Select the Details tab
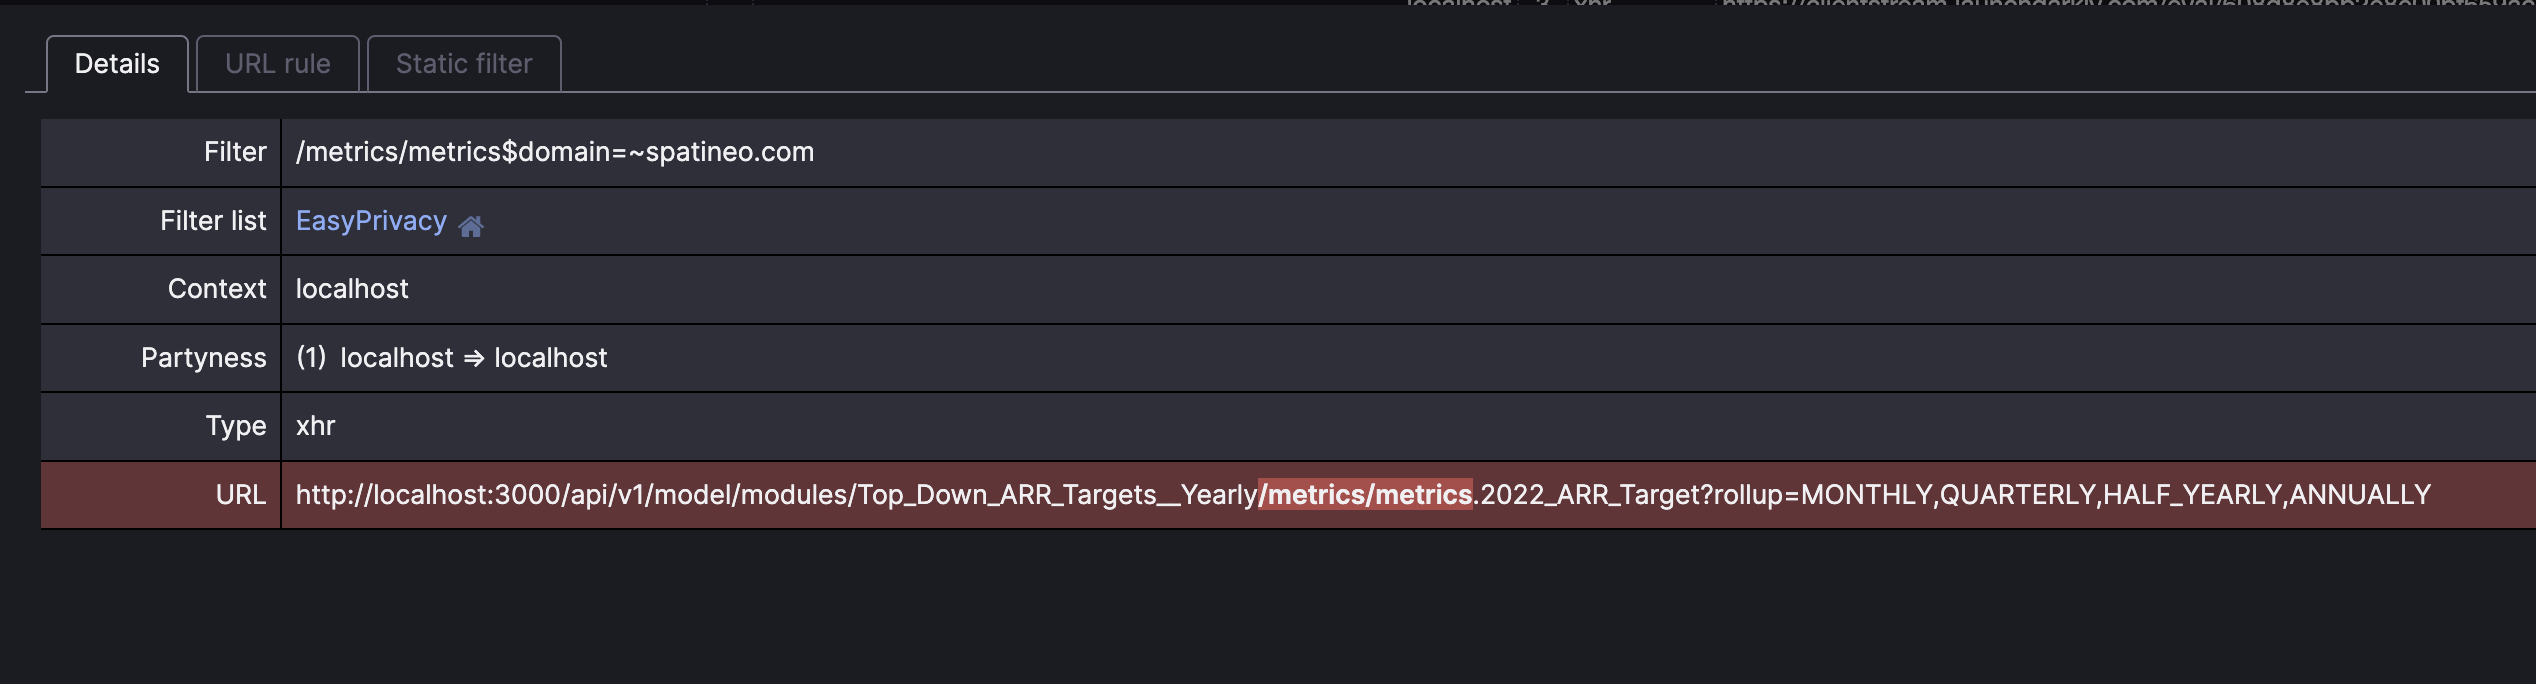This screenshot has height=684, width=2536. [116, 63]
